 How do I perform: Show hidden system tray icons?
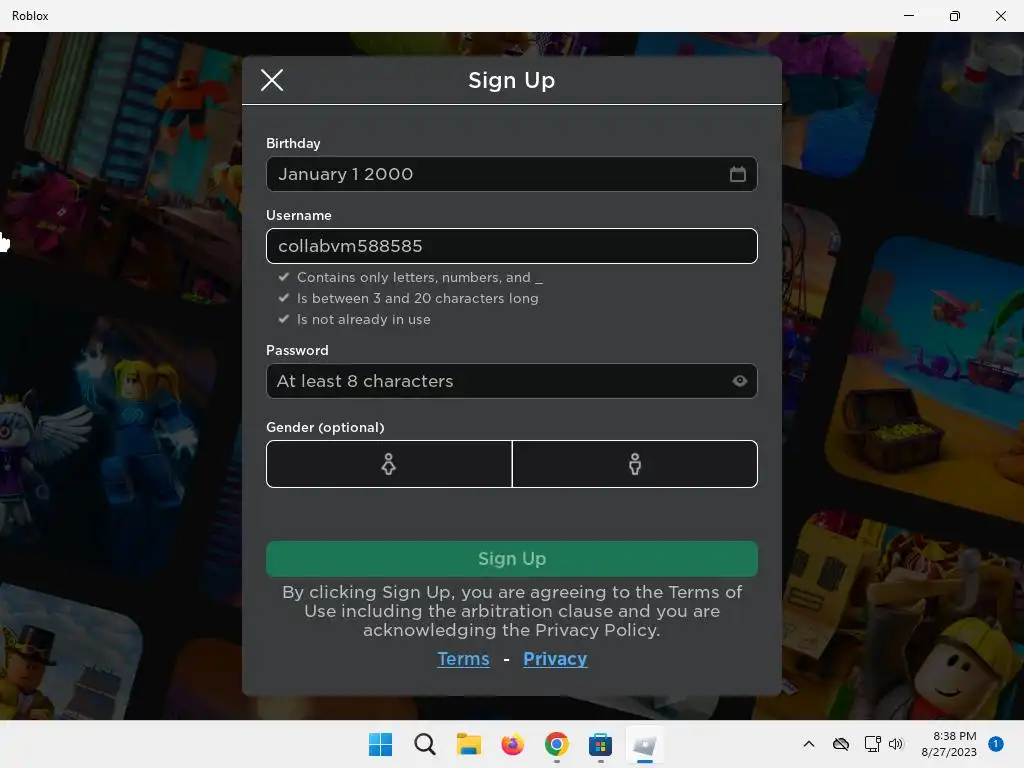[x=808, y=744]
